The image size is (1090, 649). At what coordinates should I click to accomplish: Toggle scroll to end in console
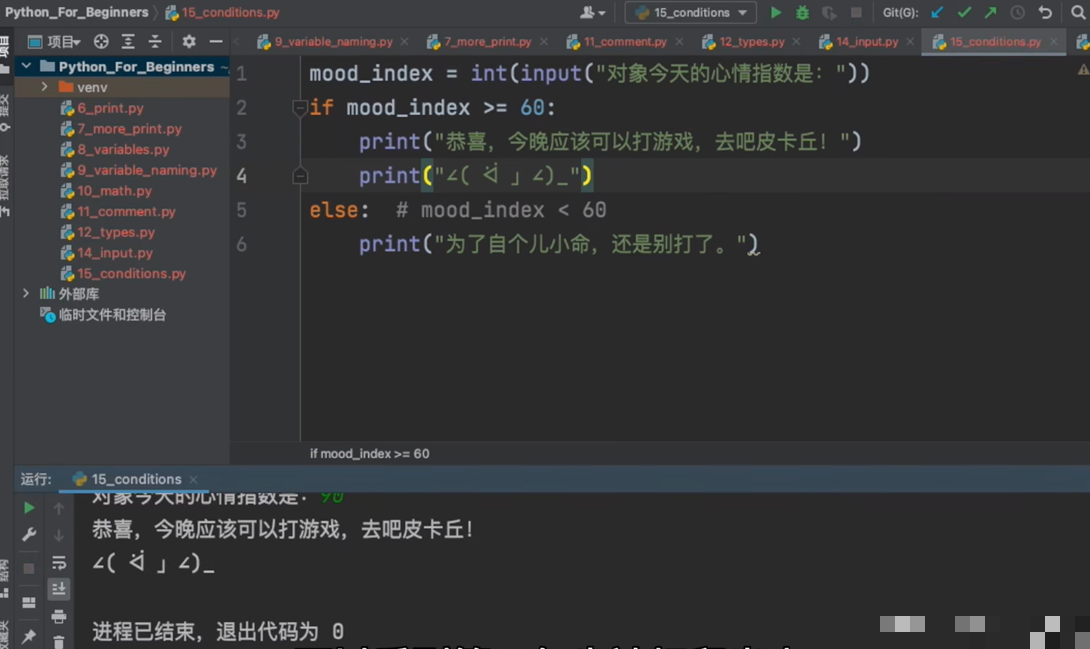click(x=59, y=589)
